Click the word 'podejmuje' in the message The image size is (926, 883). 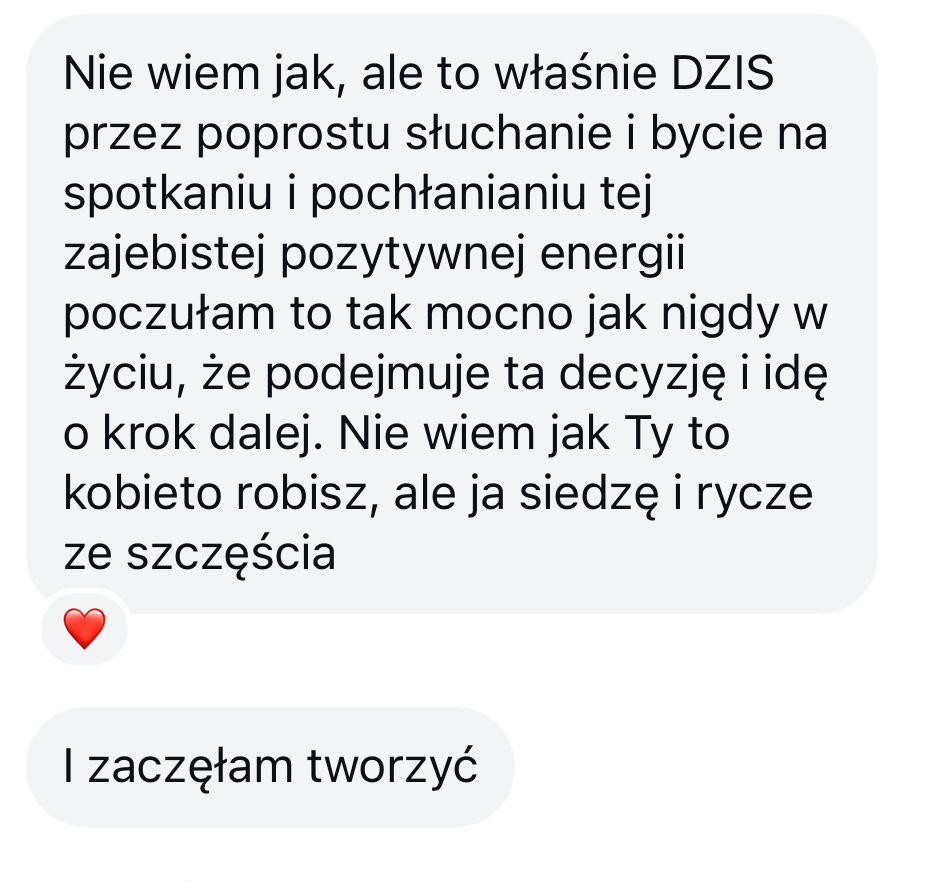point(377,376)
